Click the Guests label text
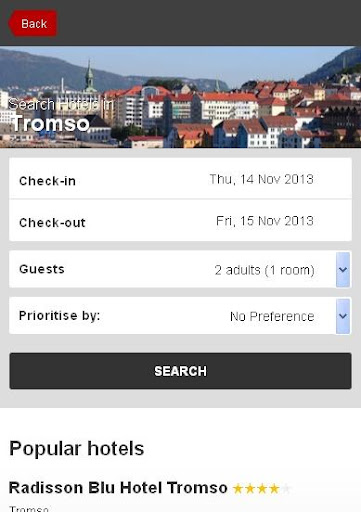This screenshot has width=361, height=512. 42,269
